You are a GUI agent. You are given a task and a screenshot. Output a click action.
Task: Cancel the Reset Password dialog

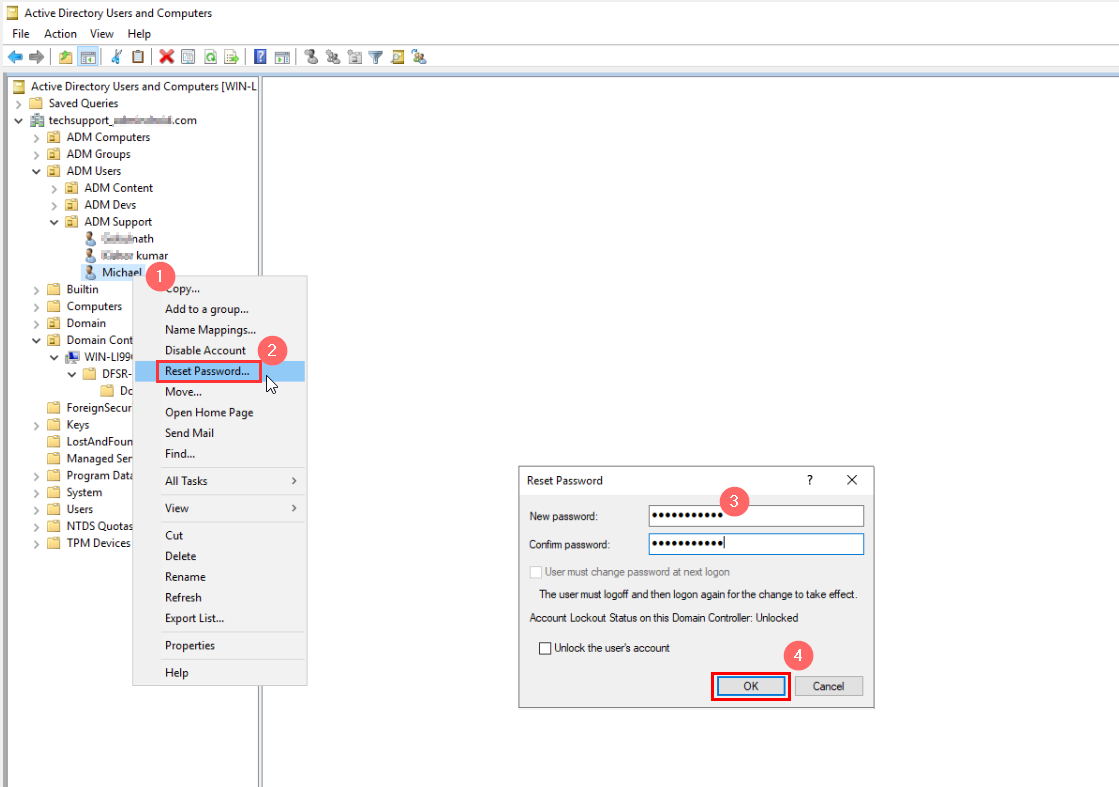829,686
